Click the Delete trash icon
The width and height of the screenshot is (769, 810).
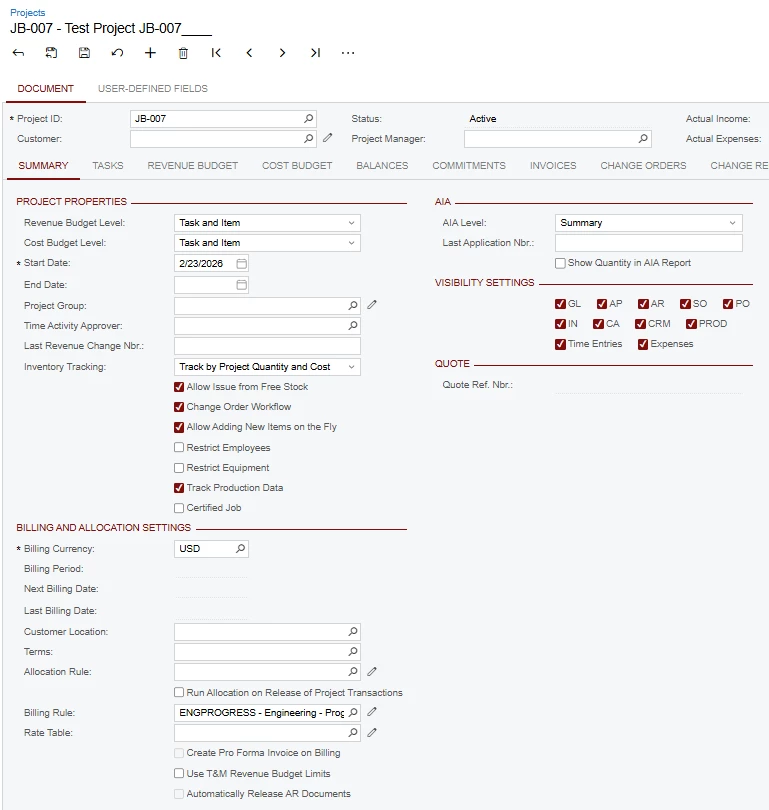[183, 53]
